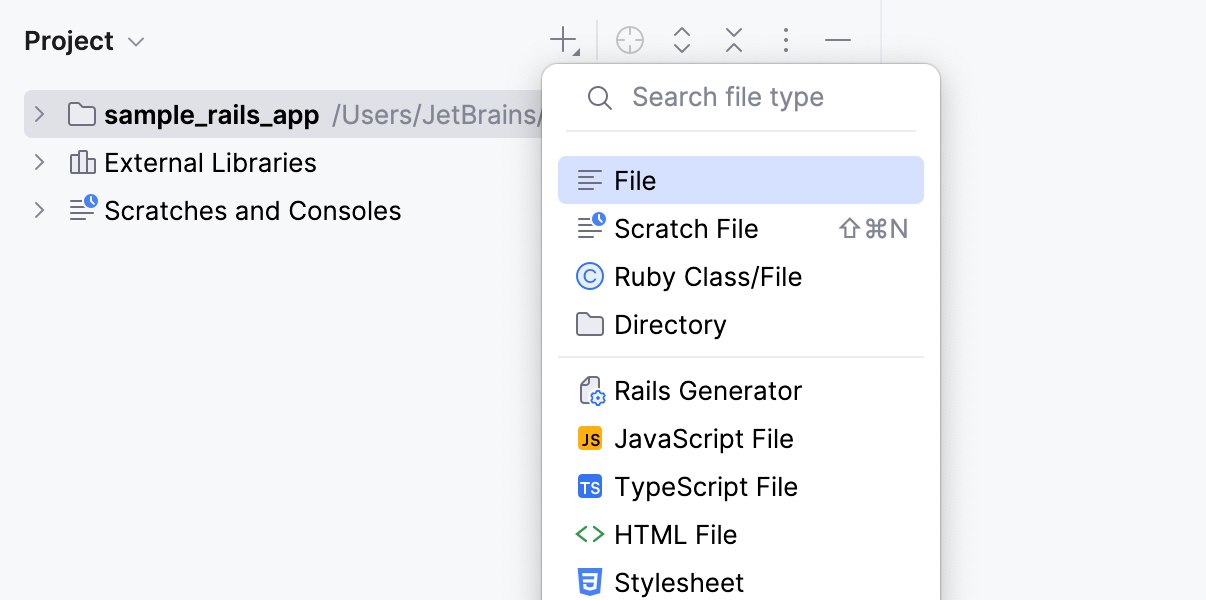
Task: Click the HTML File icon
Action: click(590, 534)
